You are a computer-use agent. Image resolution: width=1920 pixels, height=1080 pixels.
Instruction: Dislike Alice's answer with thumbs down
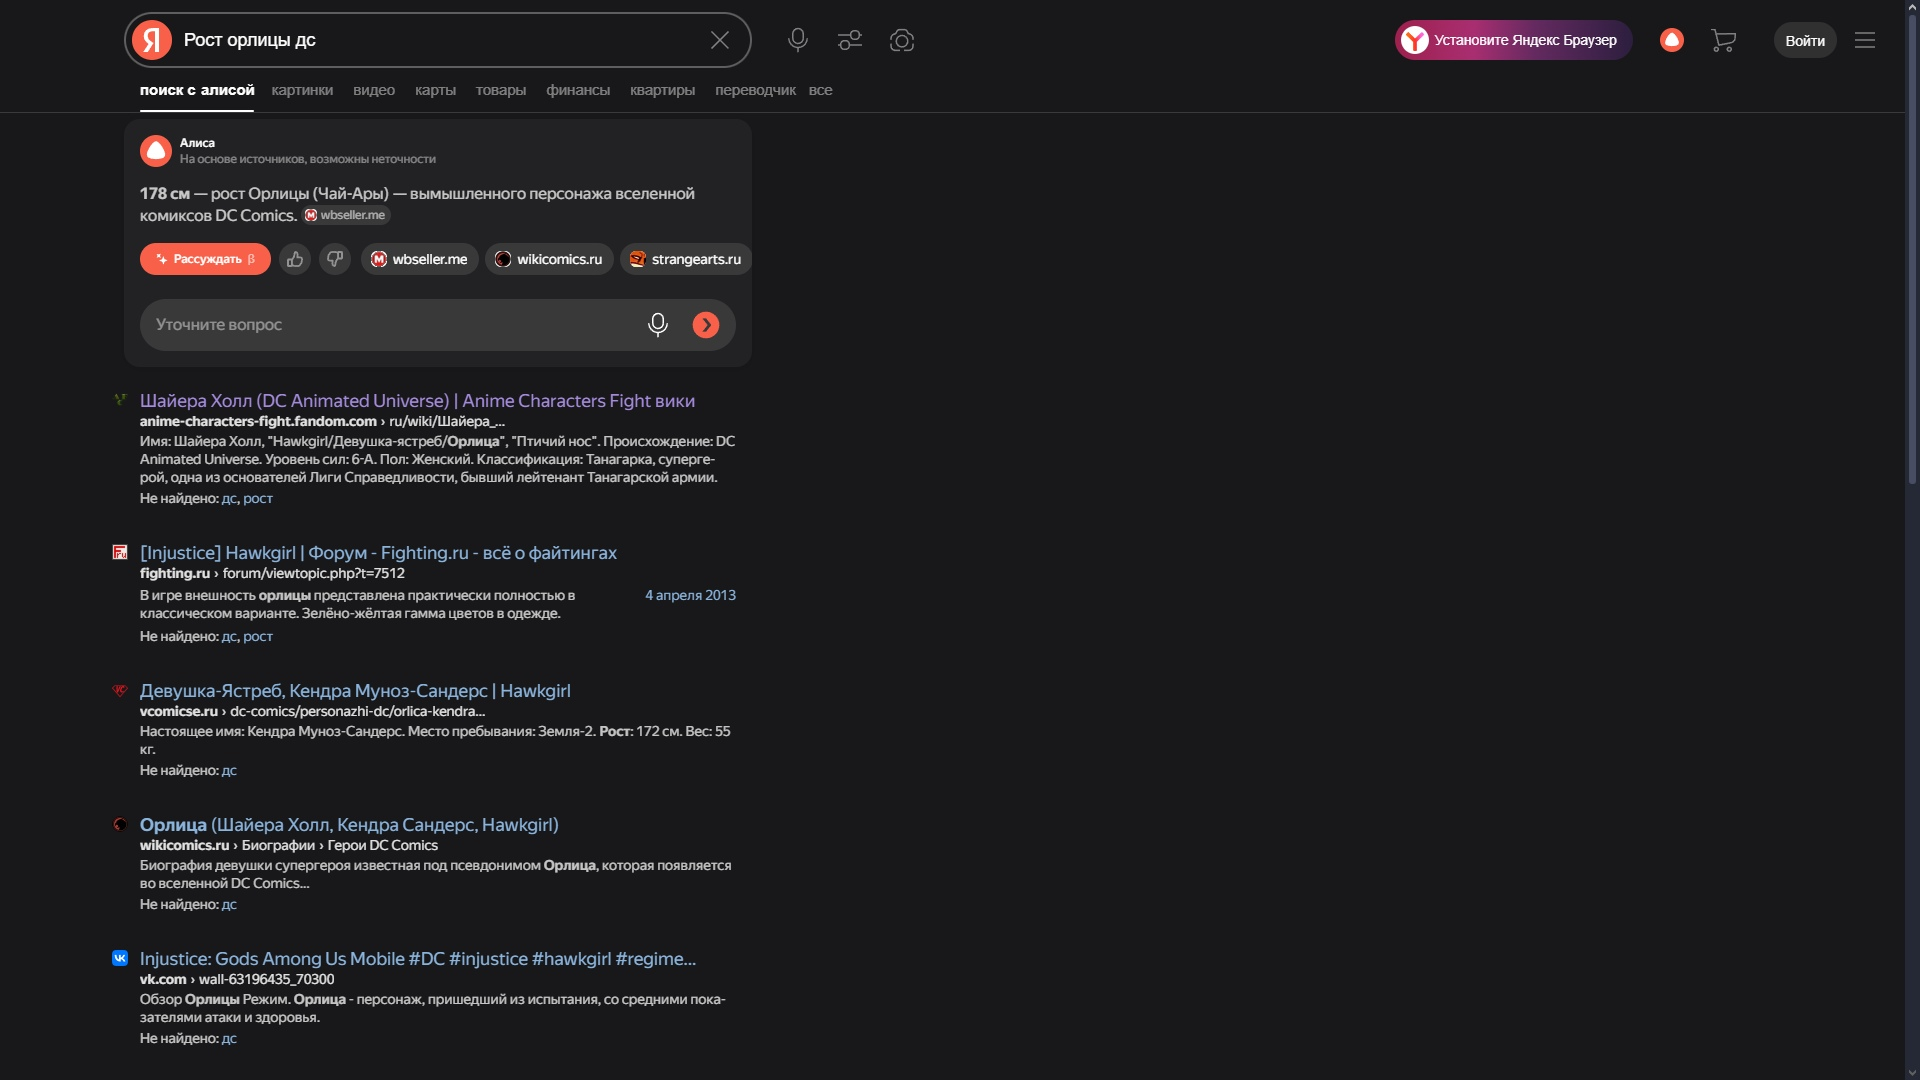click(335, 259)
